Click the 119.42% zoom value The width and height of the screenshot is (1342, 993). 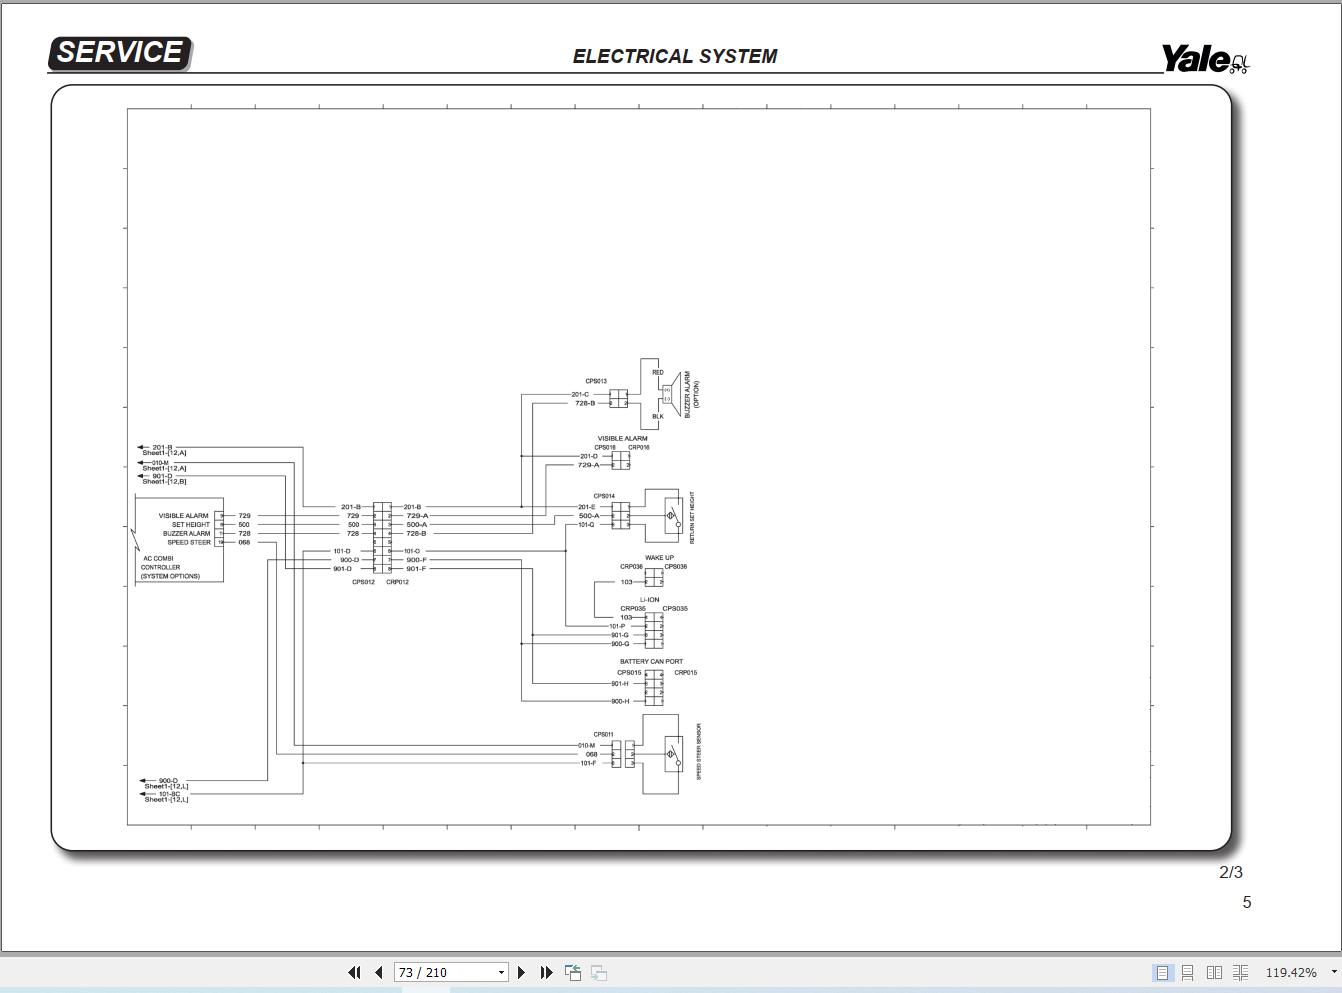[x=1291, y=972]
